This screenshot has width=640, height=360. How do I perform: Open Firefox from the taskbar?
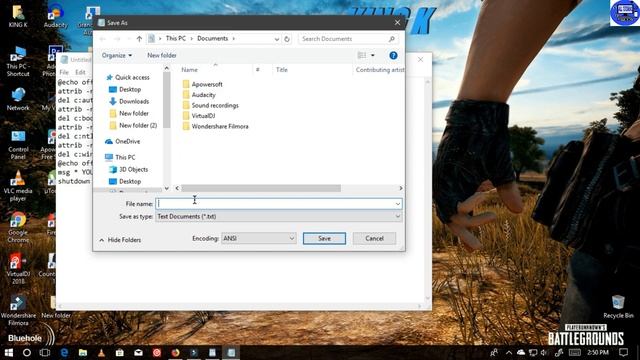coord(176,352)
